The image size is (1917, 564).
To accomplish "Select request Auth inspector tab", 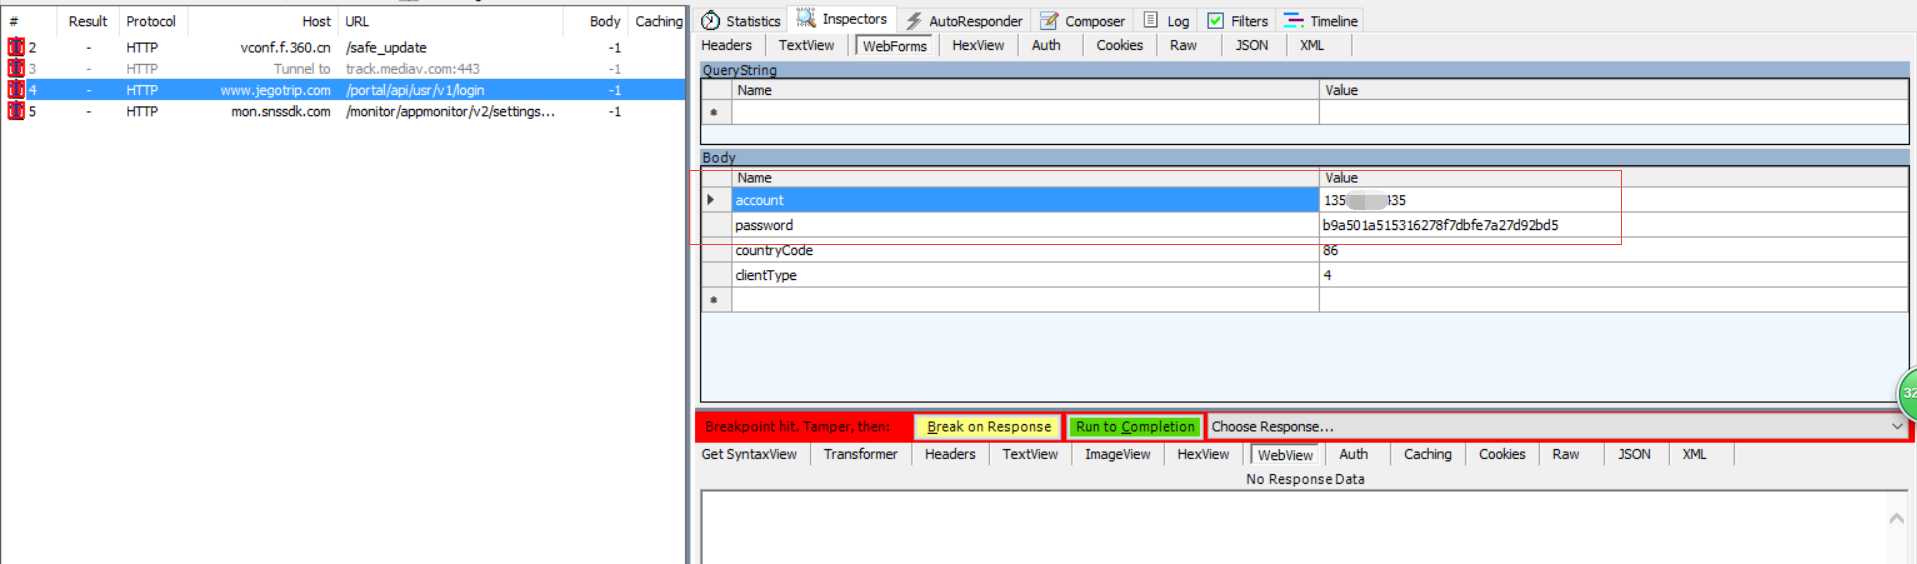I will click(1046, 45).
